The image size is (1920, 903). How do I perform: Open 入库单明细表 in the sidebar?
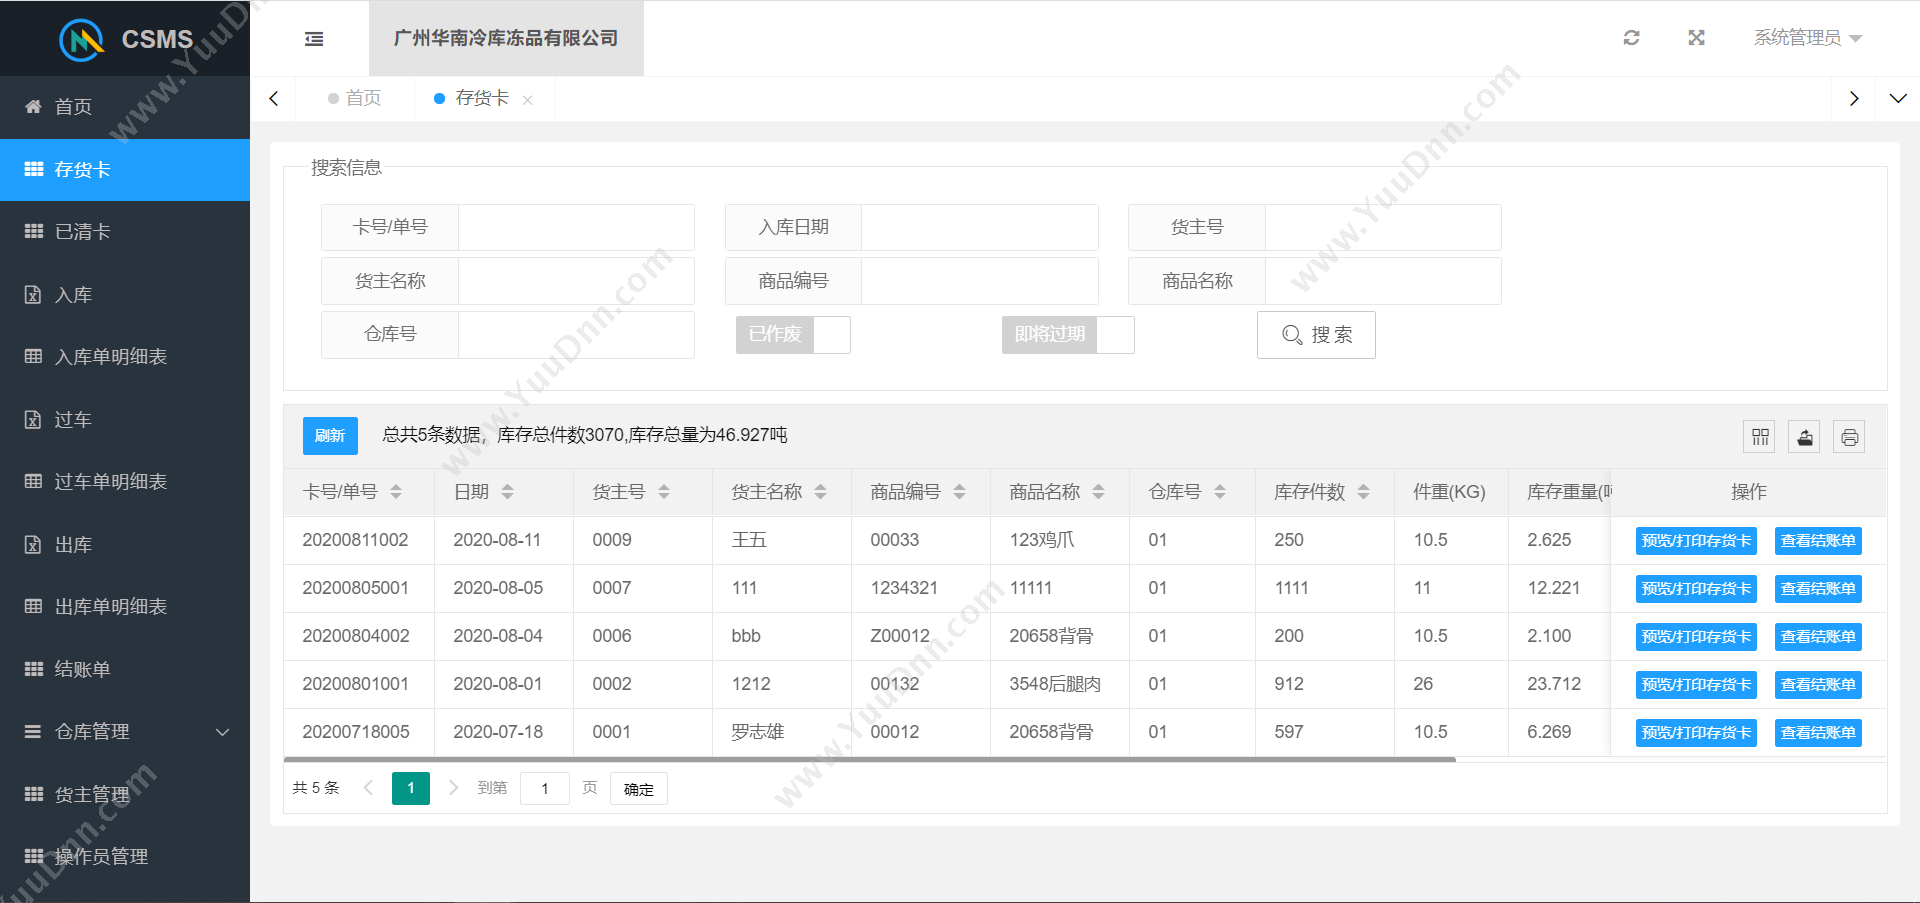125,357
